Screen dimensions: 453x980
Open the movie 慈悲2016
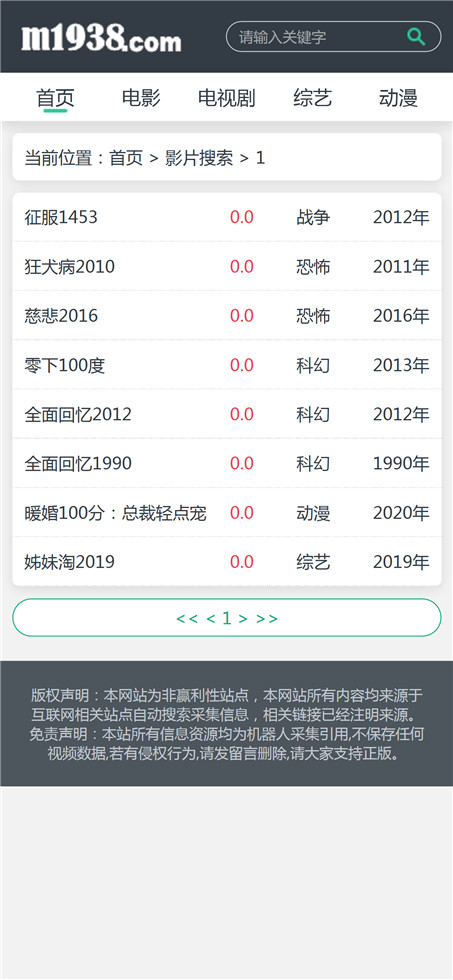(61, 316)
